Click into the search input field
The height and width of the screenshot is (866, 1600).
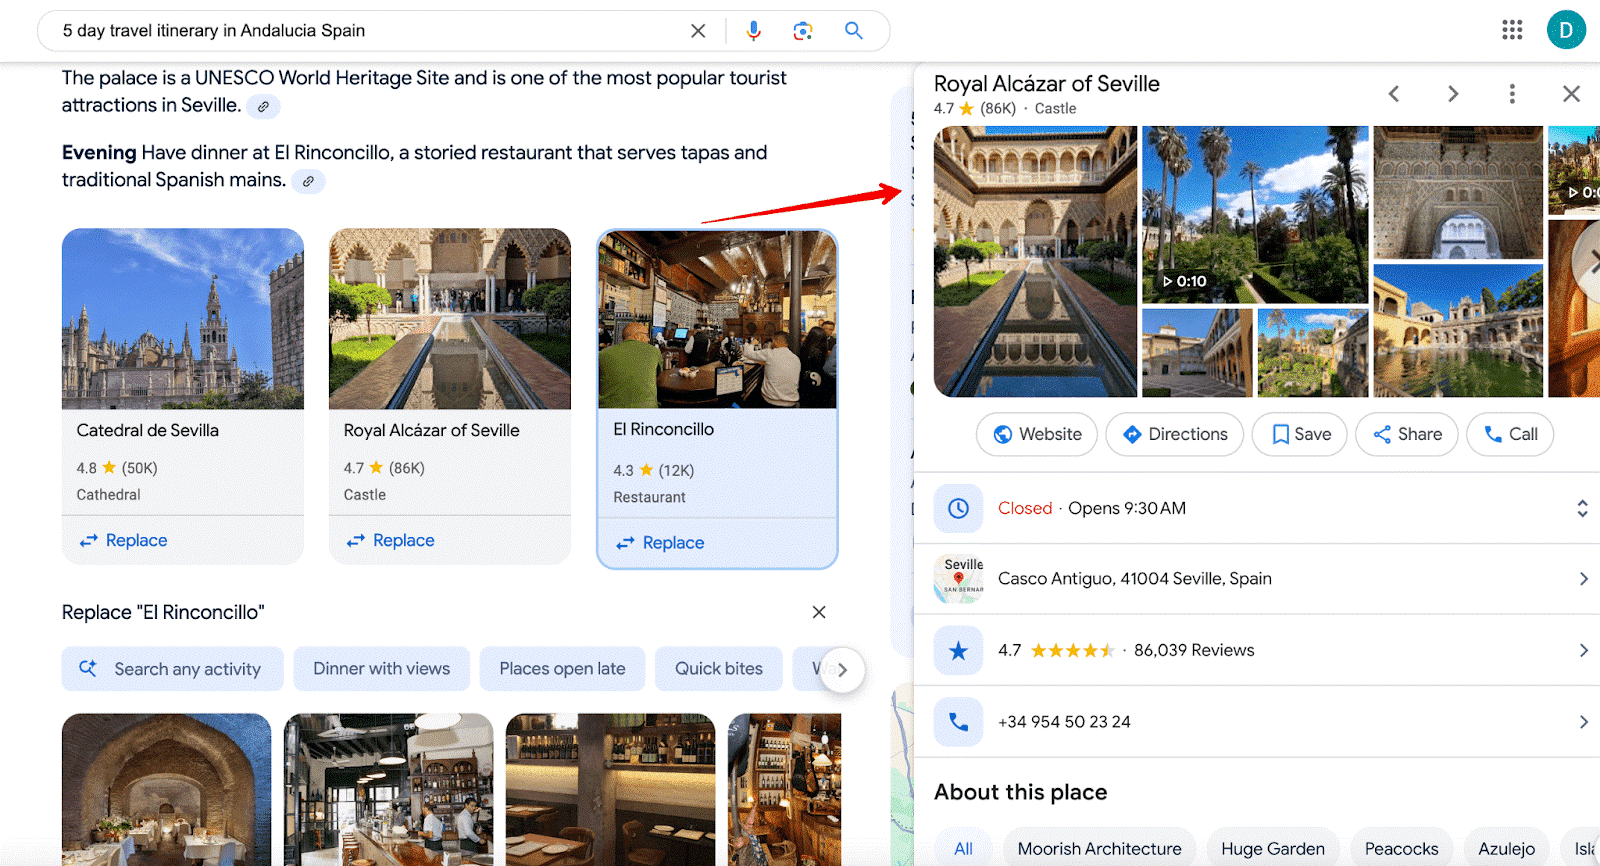click(370, 31)
